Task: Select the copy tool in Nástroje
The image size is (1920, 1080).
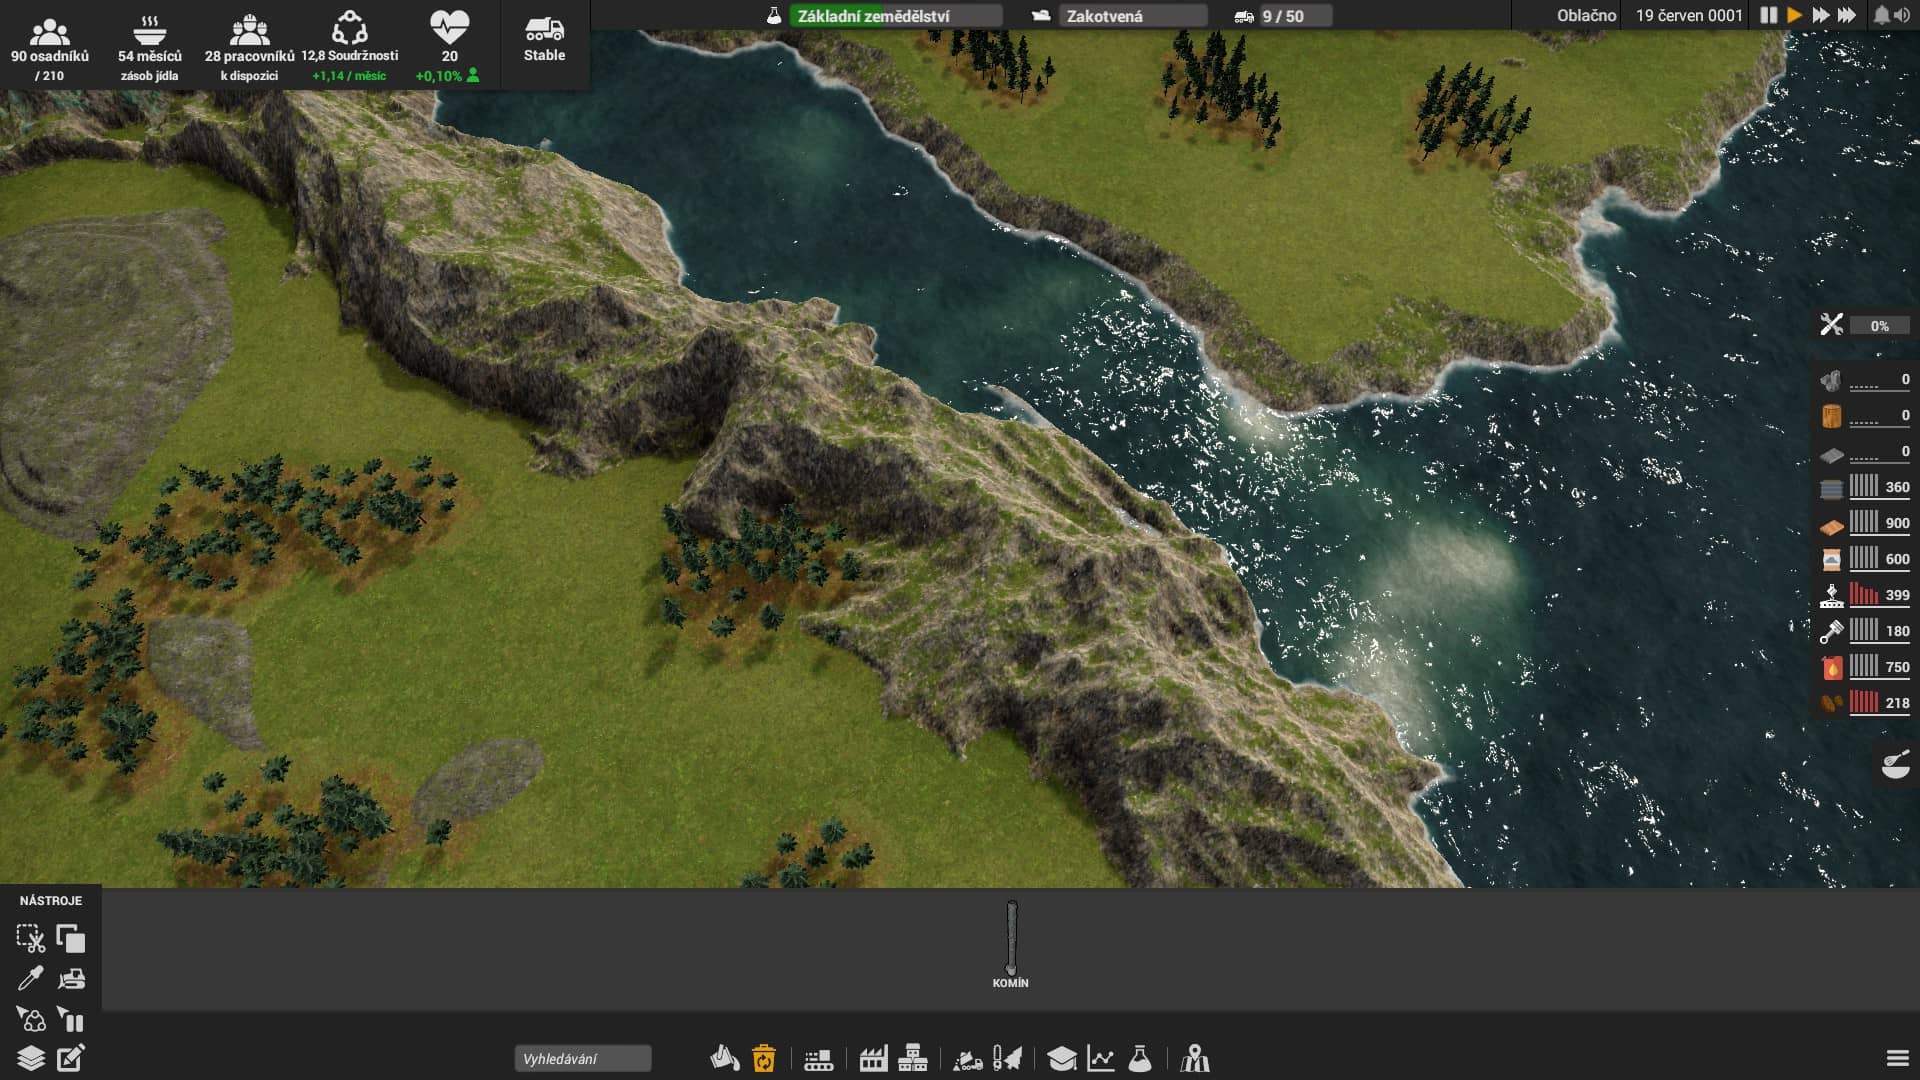Action: (71, 938)
